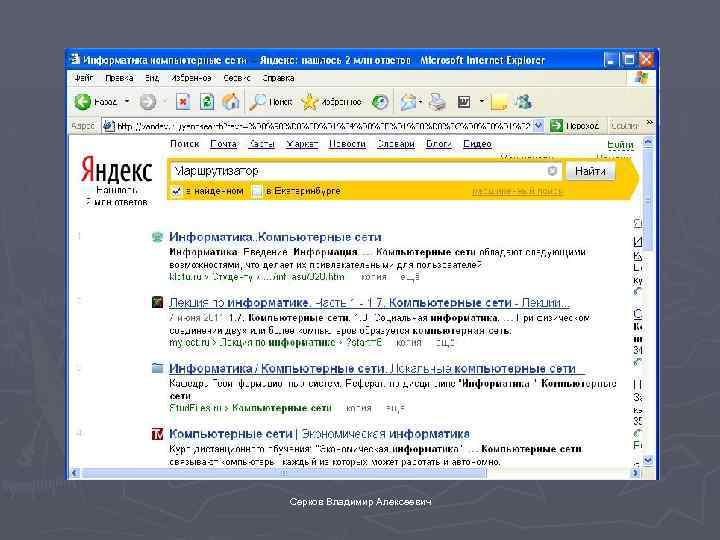Click the Messenger toolbar icon
Viewport: 720px width, 540px height.
pos(523,102)
